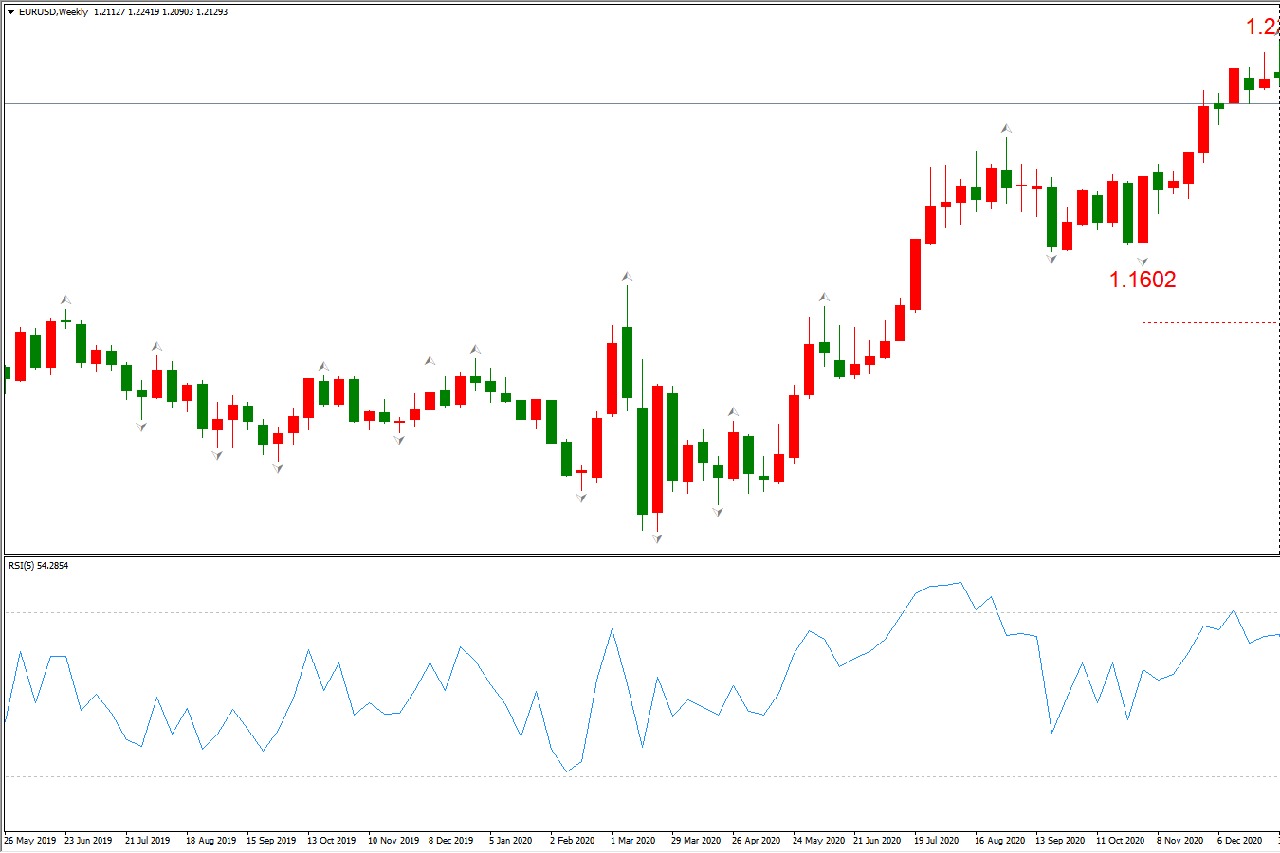This screenshot has width=1280, height=853.
Task: Click the lower dashed RSI level line
Action: pos(640,776)
